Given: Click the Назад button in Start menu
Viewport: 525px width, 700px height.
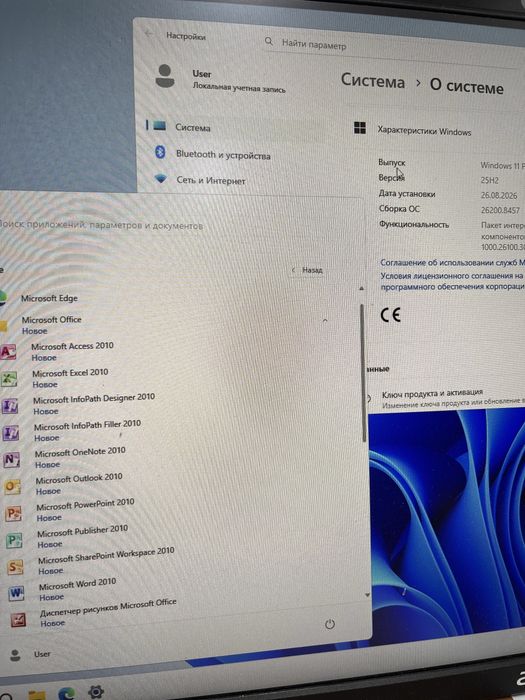Looking at the screenshot, I should point(308,270).
